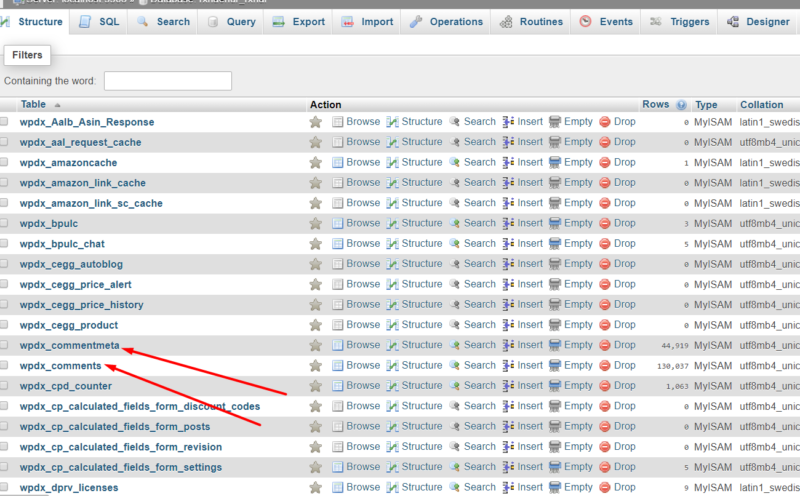Open the Search tab in top navigation
The width and height of the screenshot is (800, 496).
[163, 22]
